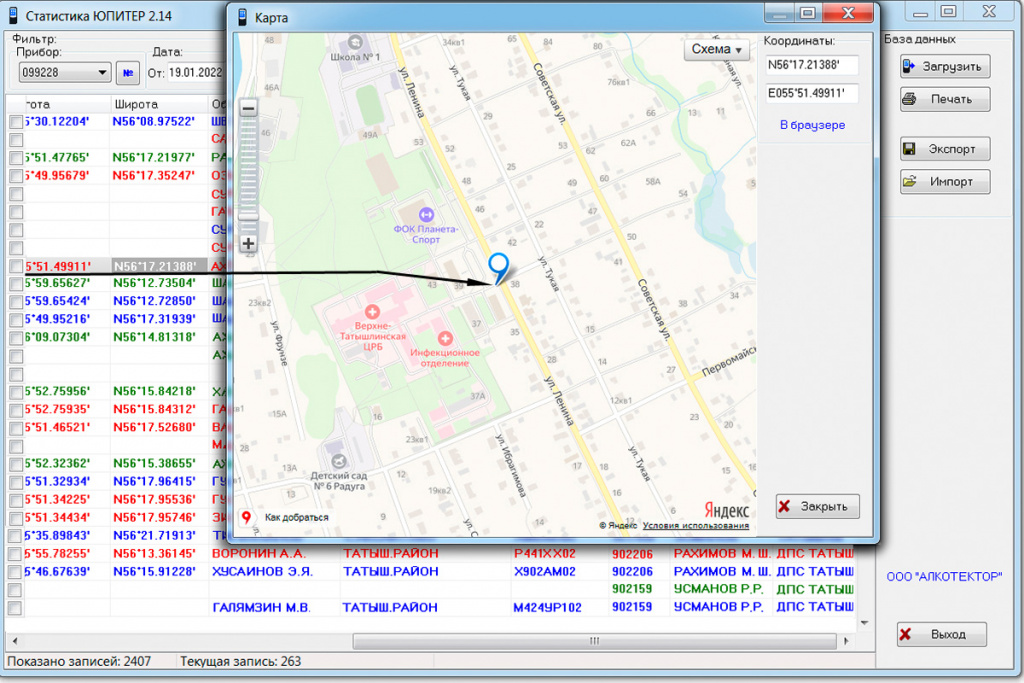Image resolution: width=1024 pixels, height=683 pixels.
Task: Click the ФОК Планета-Спорт map icon
Action: [426, 214]
